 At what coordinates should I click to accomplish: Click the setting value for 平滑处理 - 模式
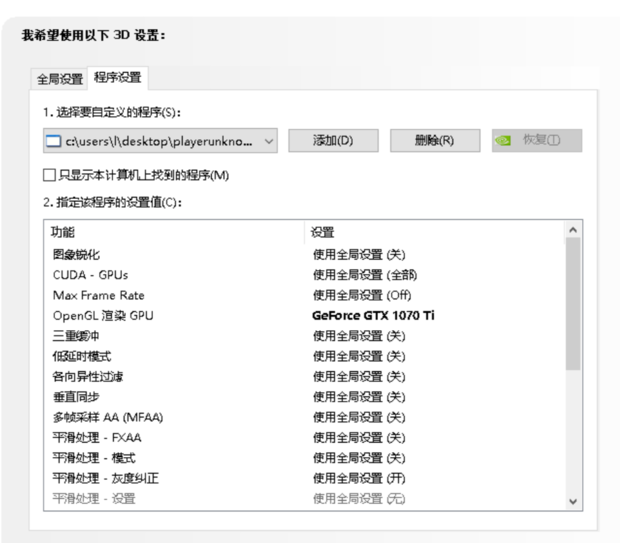pos(359,458)
